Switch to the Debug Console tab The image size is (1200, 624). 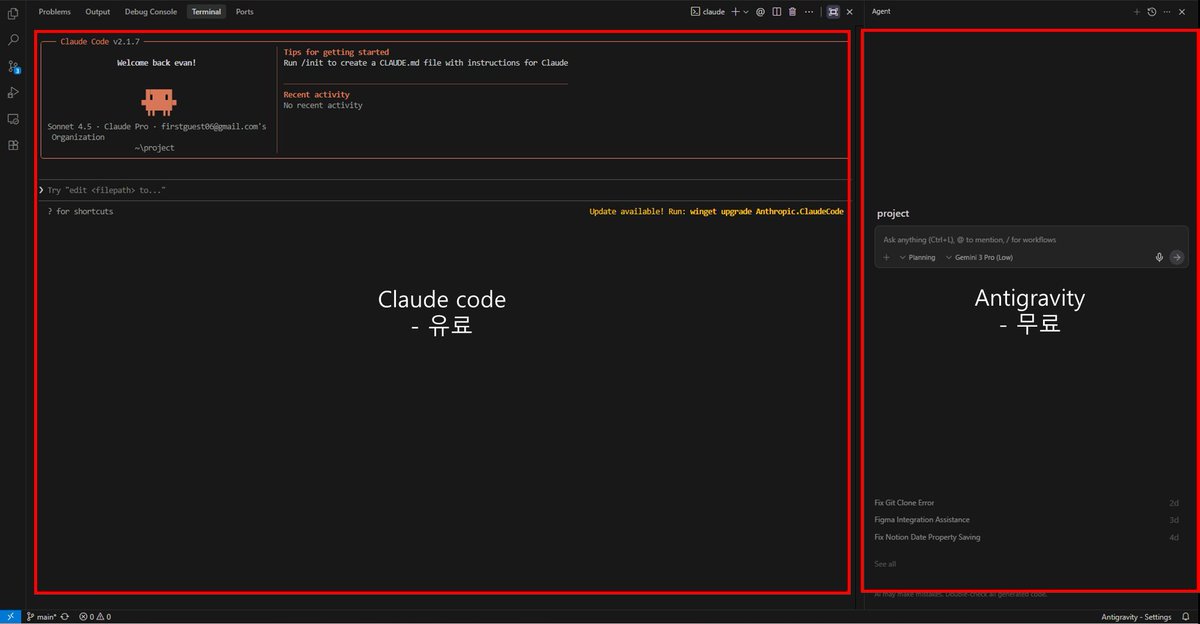(151, 12)
